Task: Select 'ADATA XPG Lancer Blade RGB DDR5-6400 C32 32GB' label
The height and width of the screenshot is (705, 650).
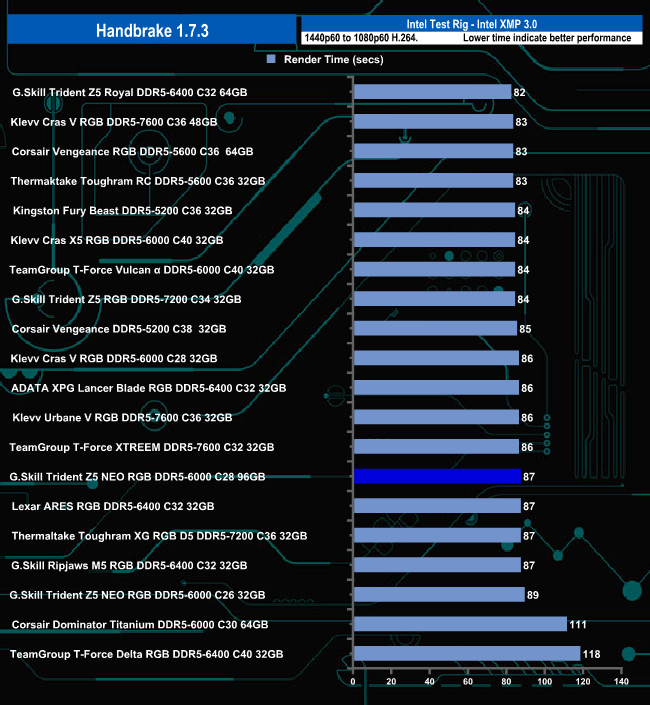Action: (148, 388)
